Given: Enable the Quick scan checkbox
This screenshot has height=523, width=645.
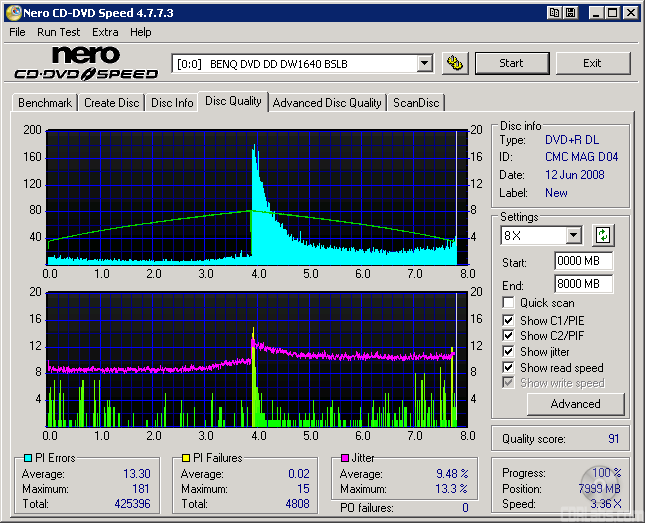Looking at the screenshot, I should pos(508,303).
